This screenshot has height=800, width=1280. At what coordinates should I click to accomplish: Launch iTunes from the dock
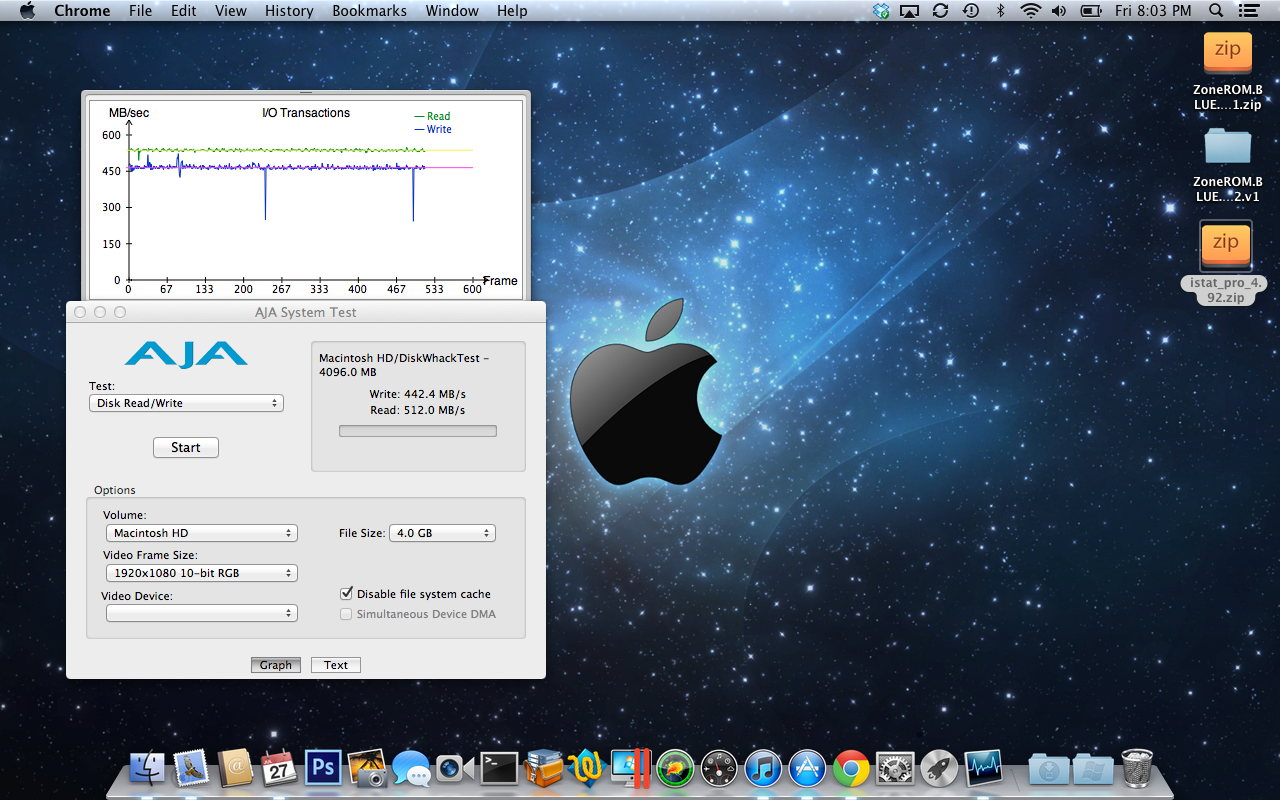763,768
